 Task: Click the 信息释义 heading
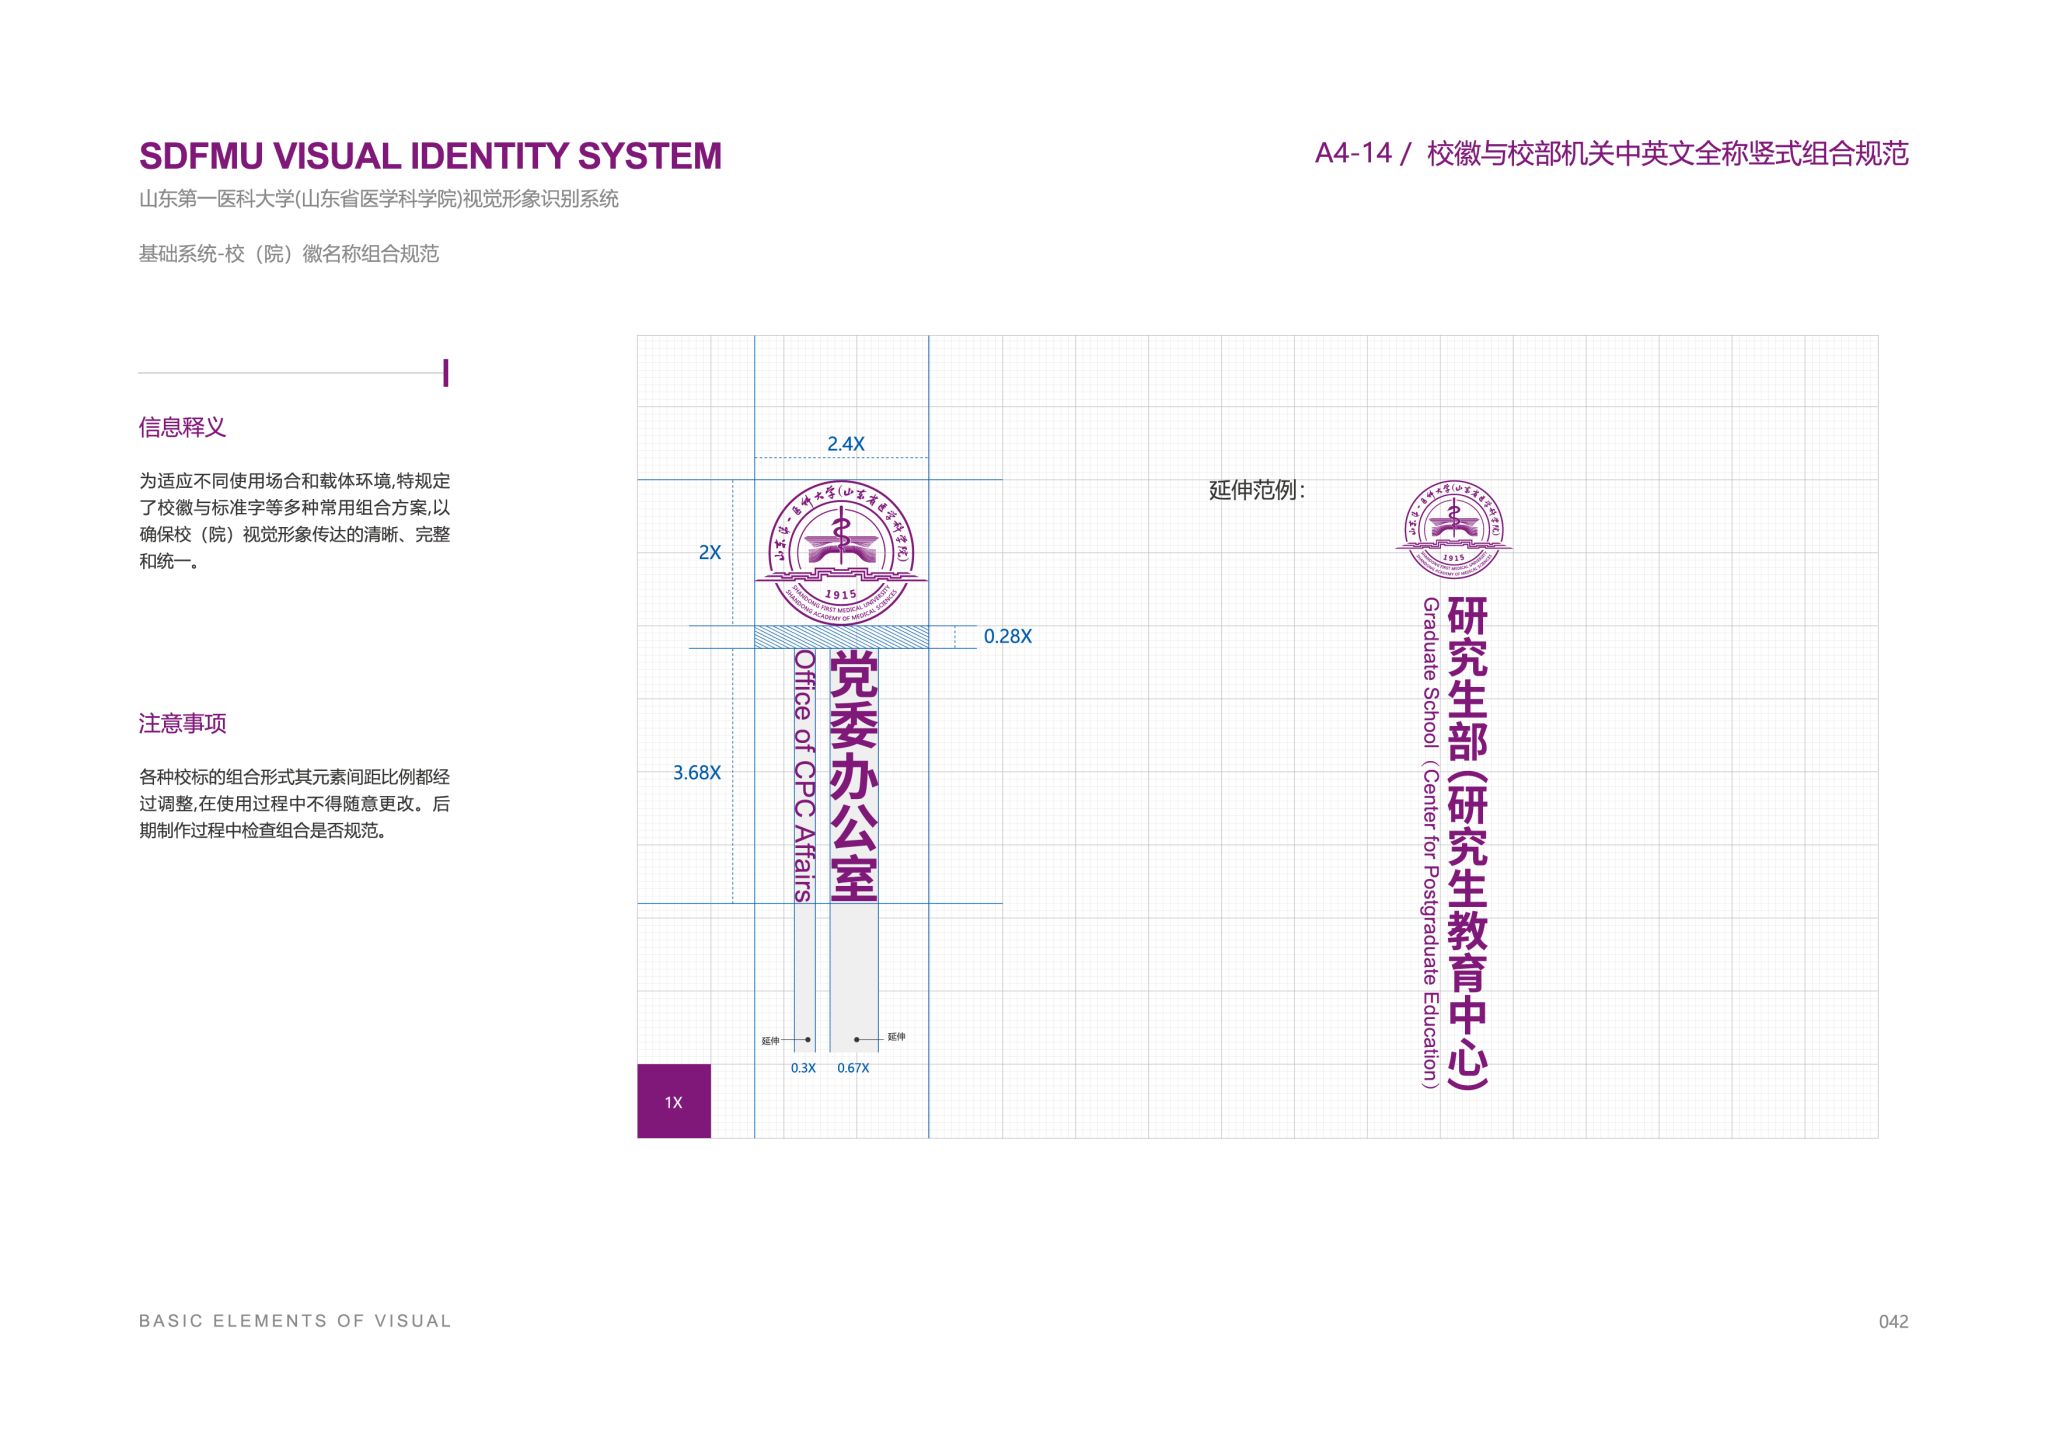point(182,427)
